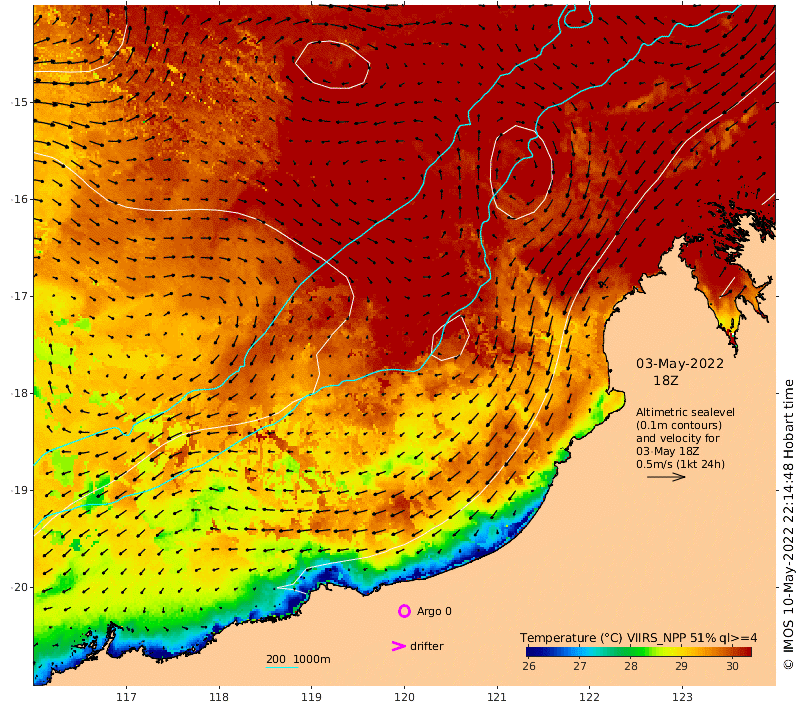Click the 0.5m/s velocity scale arrow
800x710 pixels.
[x=666, y=477]
